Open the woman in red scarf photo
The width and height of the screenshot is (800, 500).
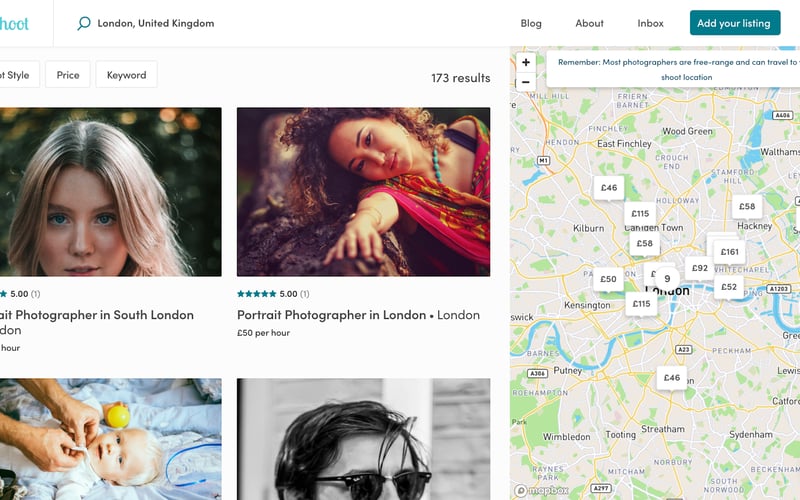tap(363, 192)
